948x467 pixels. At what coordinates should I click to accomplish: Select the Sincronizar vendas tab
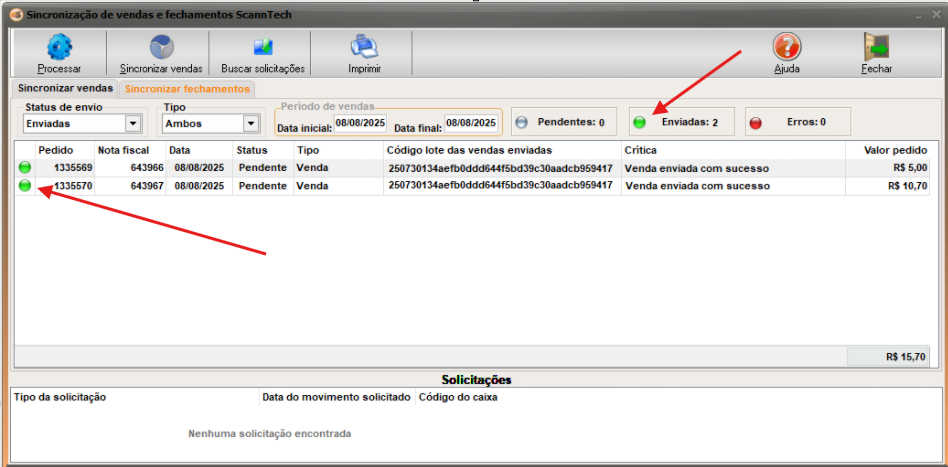65,89
